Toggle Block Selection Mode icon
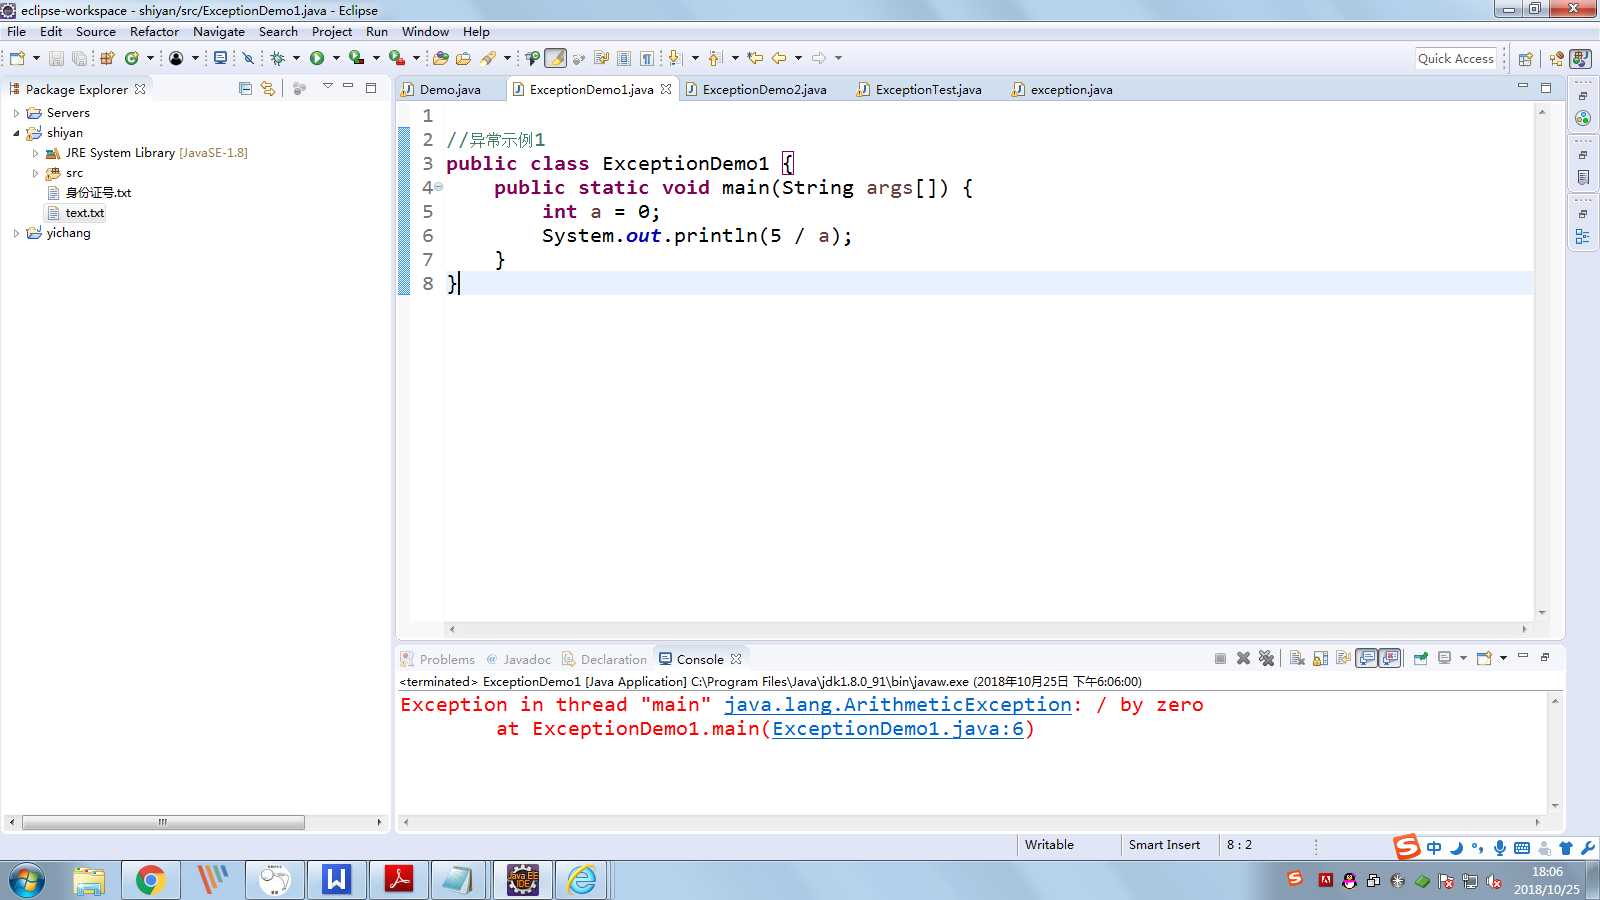The height and width of the screenshot is (900, 1600). (624, 58)
